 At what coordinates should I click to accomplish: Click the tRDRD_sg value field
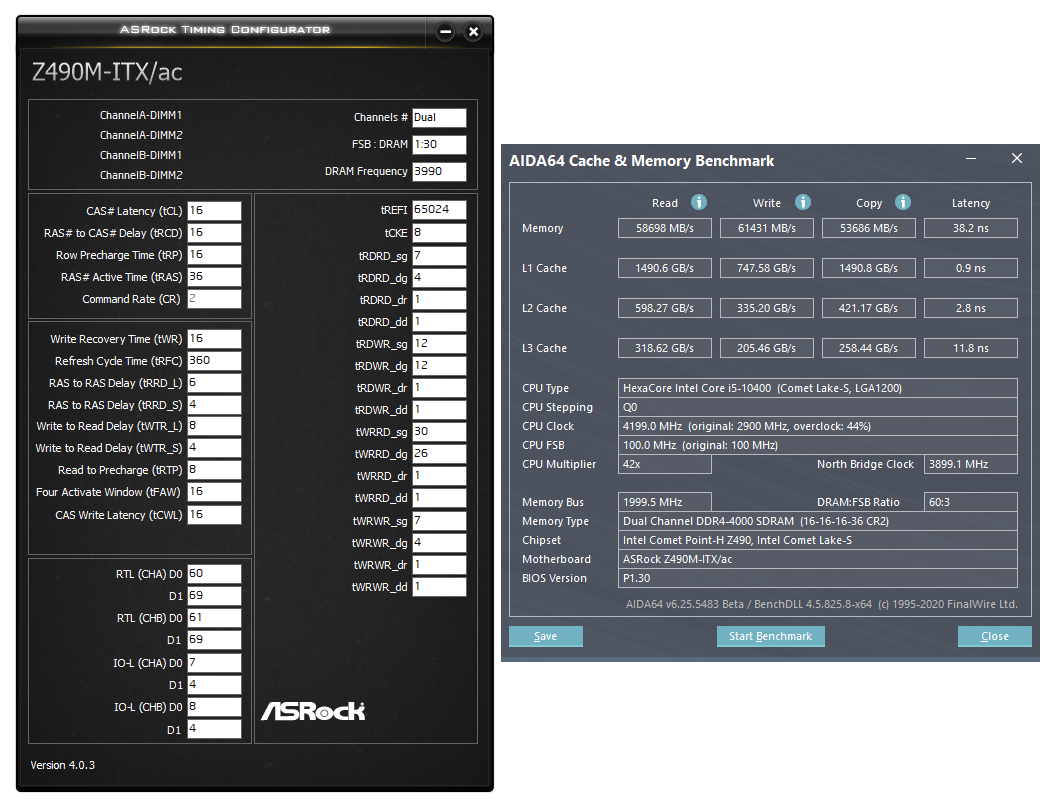[439, 256]
